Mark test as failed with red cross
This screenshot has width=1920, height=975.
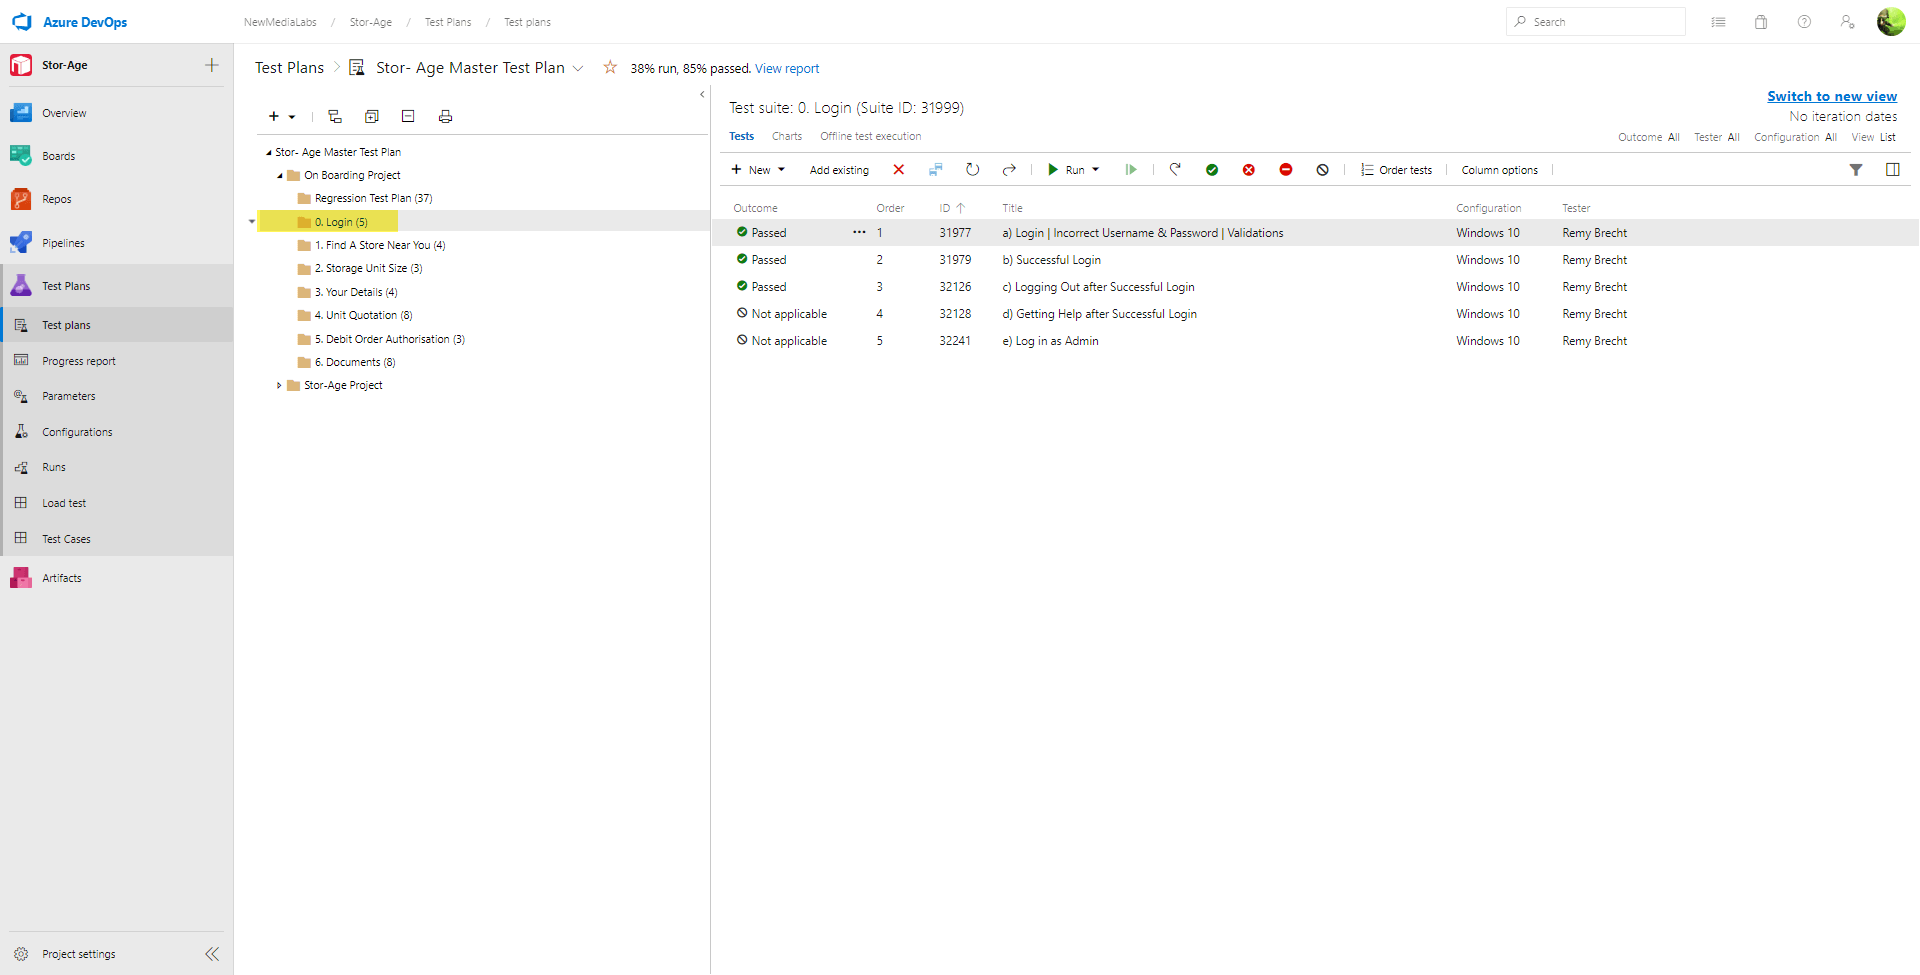click(x=1249, y=170)
